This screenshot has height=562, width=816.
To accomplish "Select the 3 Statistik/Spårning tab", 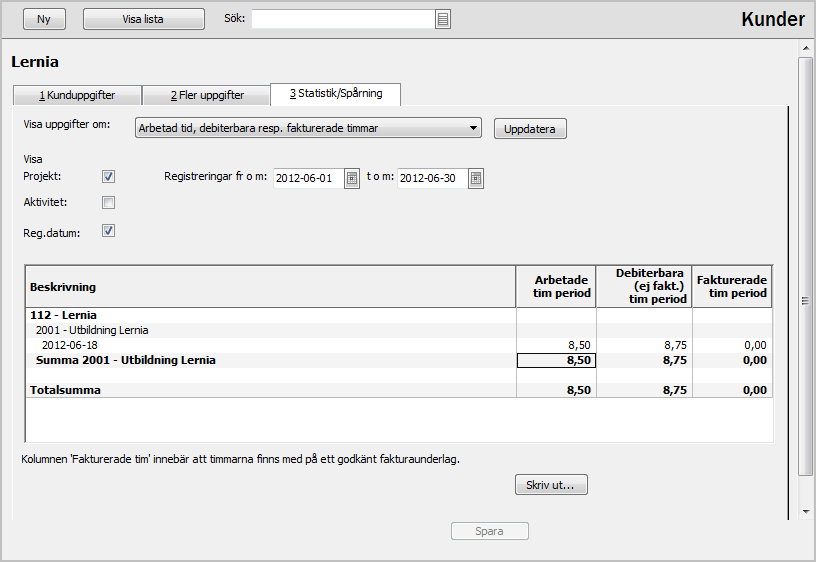I will (x=336, y=94).
